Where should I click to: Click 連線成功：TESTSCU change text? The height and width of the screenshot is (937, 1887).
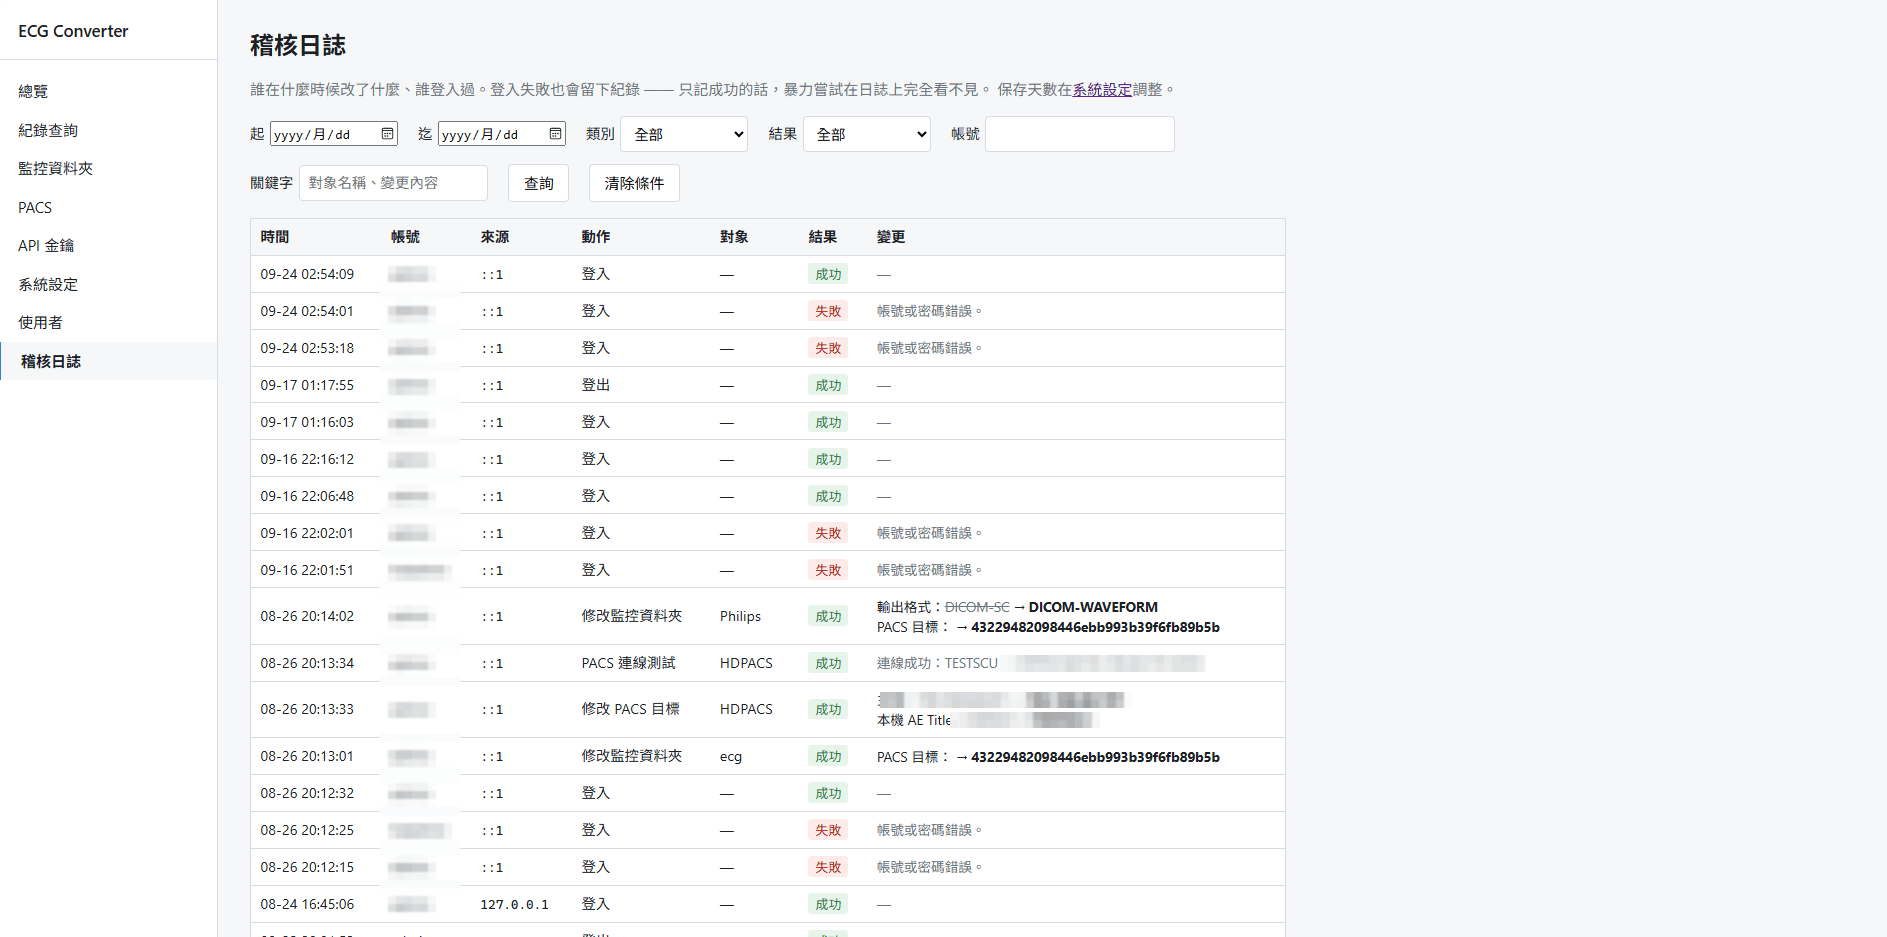pyautogui.click(x=937, y=663)
